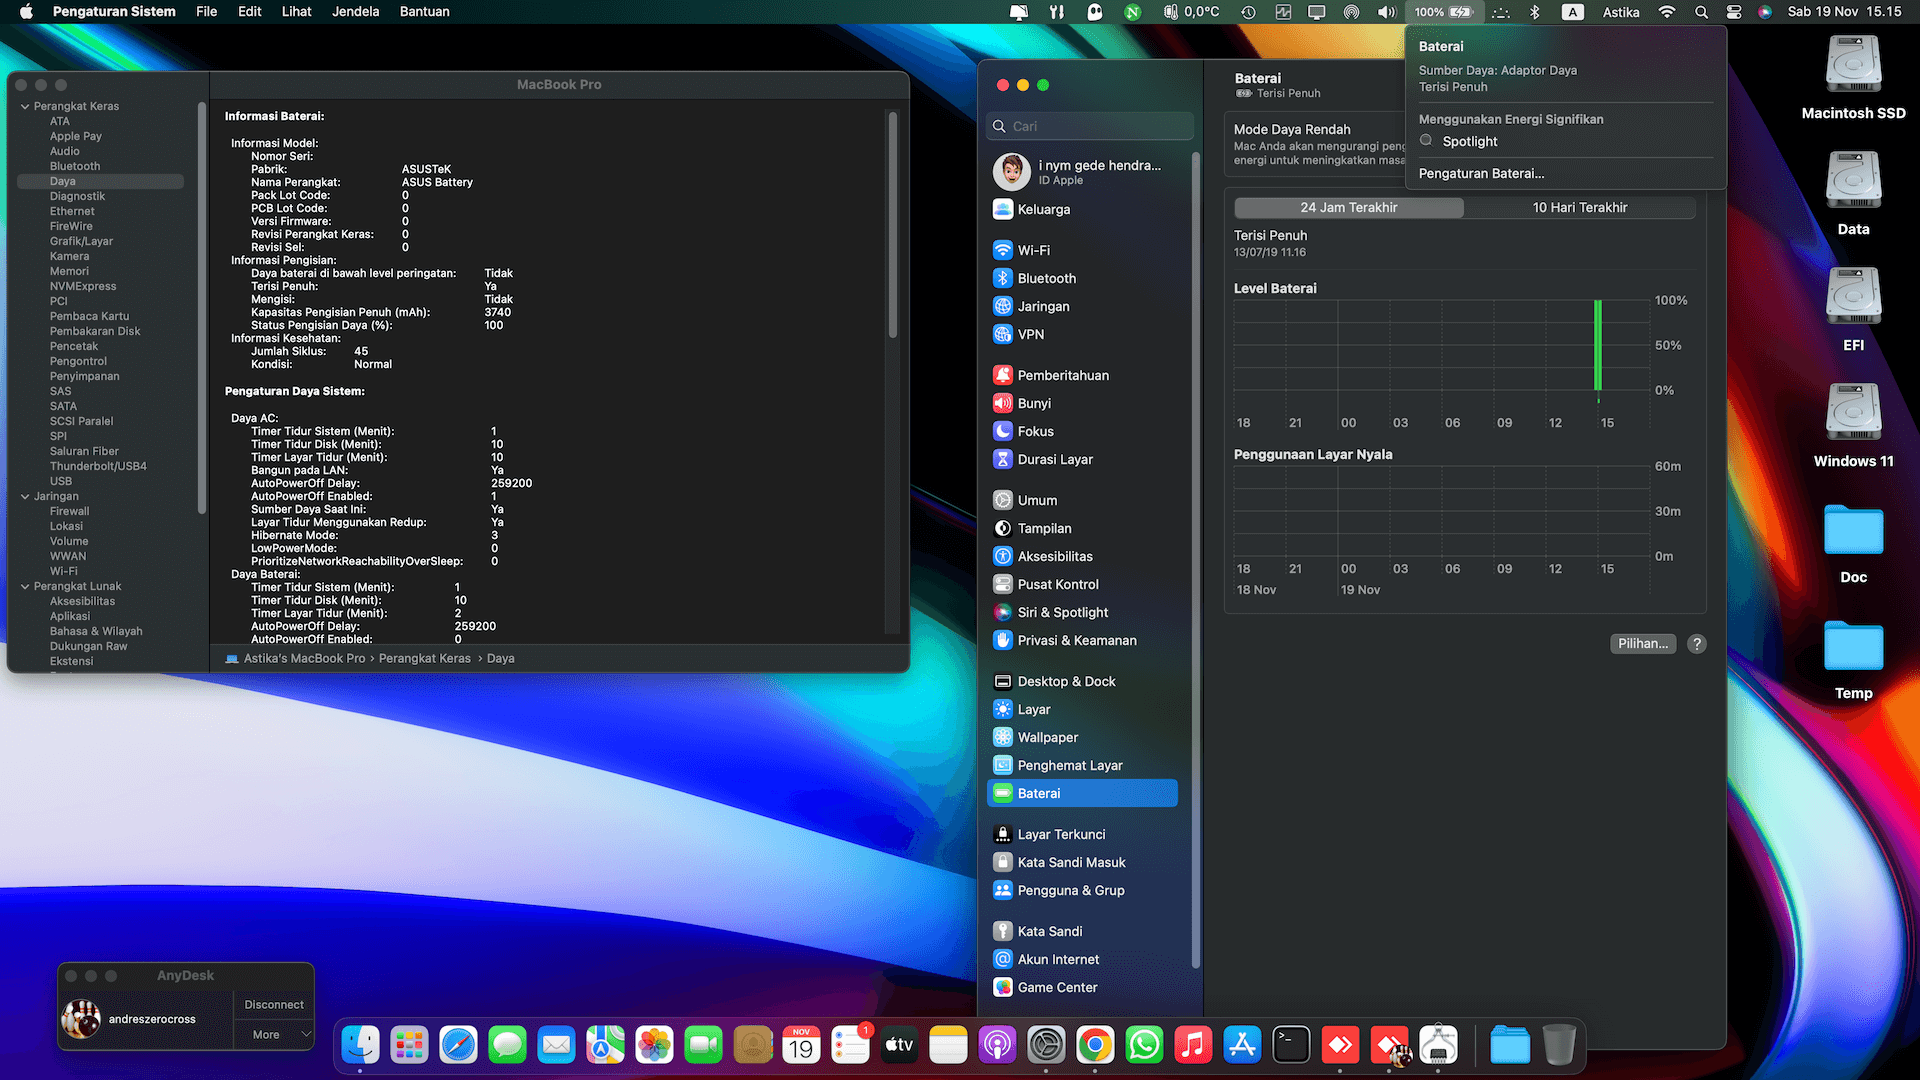This screenshot has height=1080, width=1920.
Task: Open Aksesibilitas settings
Action: [x=1084, y=556]
